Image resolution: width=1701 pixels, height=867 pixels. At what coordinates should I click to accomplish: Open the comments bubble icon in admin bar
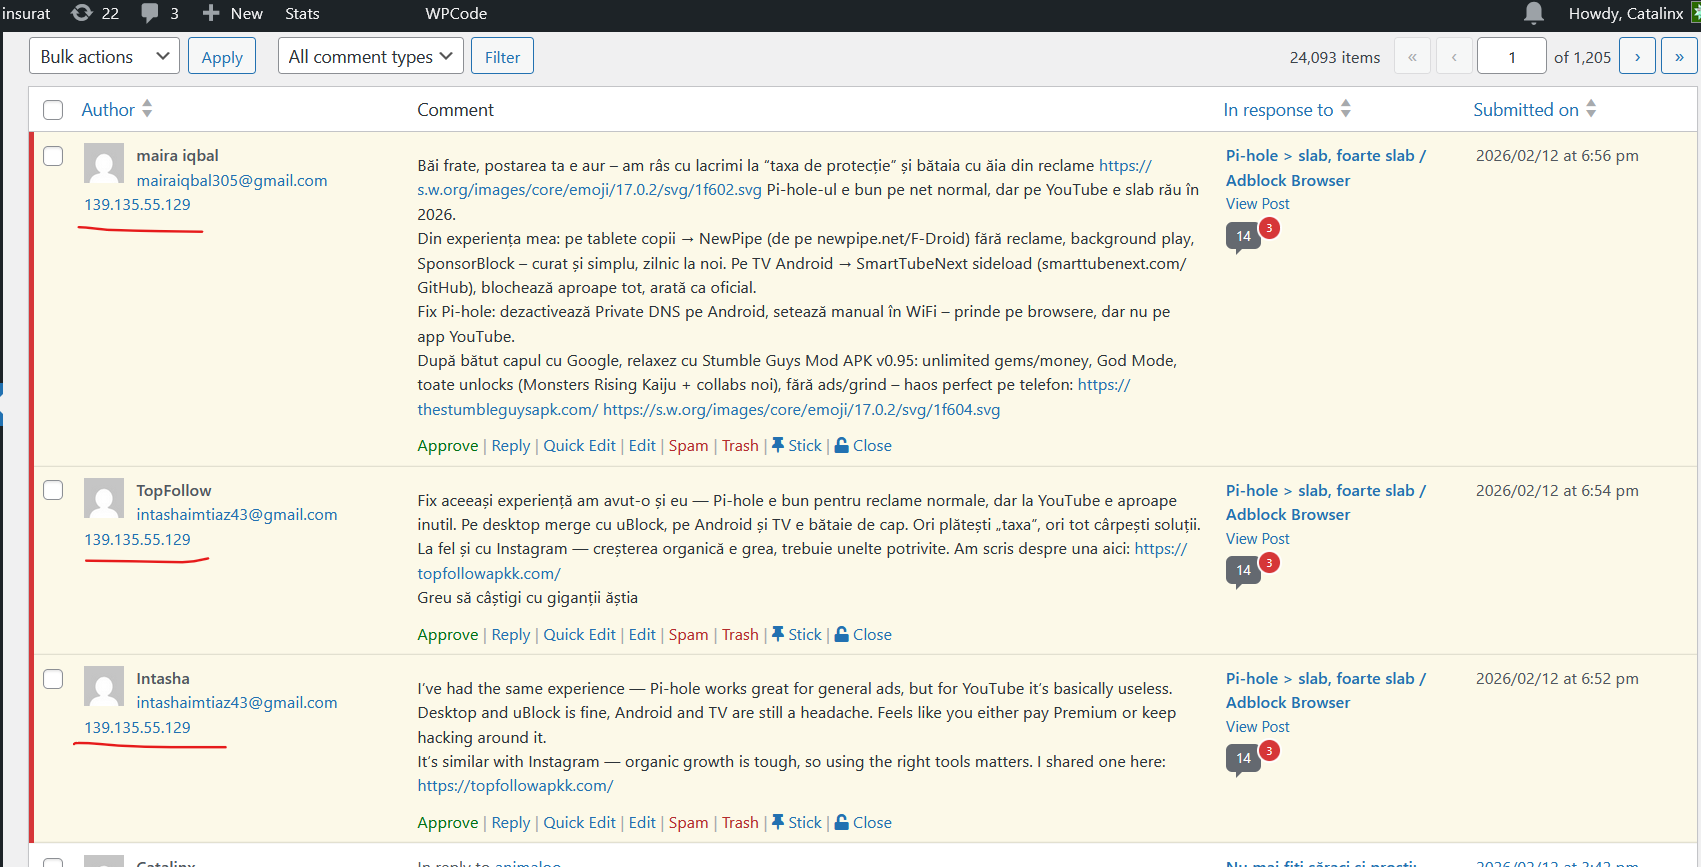click(150, 13)
